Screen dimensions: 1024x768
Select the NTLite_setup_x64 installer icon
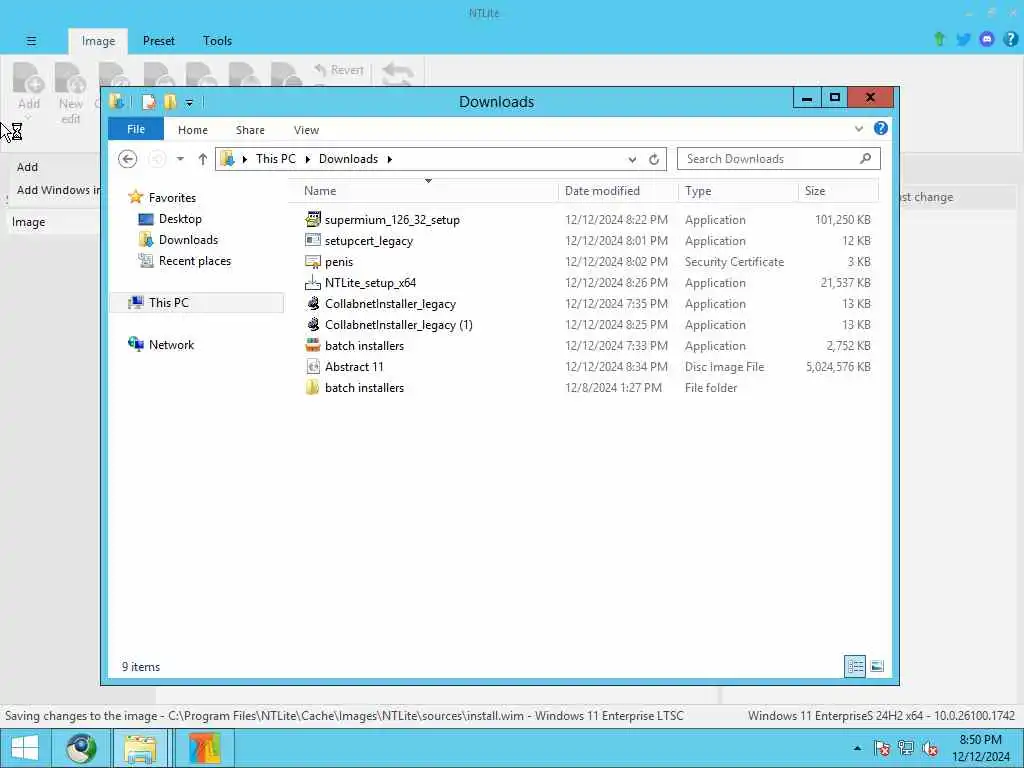coord(313,283)
